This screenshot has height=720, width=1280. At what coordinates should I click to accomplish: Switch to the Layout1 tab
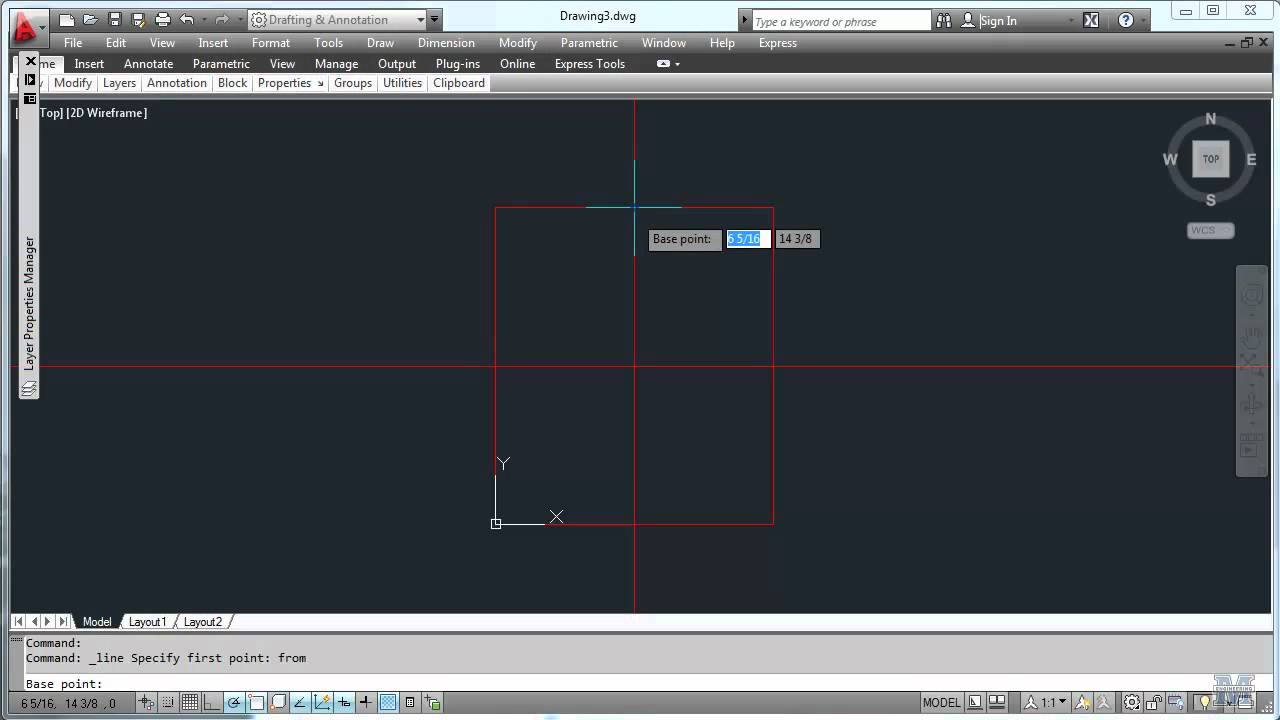(x=147, y=622)
